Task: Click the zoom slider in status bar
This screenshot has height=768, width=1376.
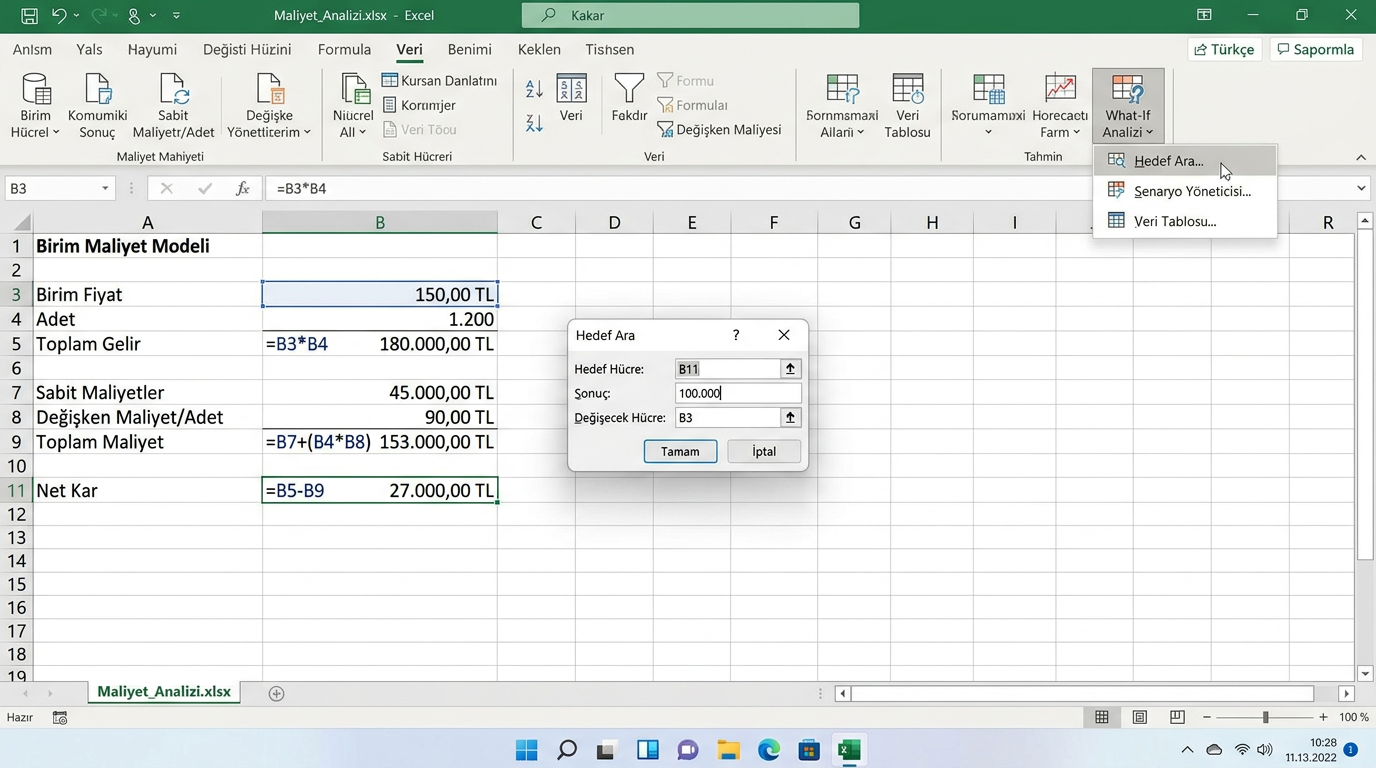Action: coord(1265,717)
